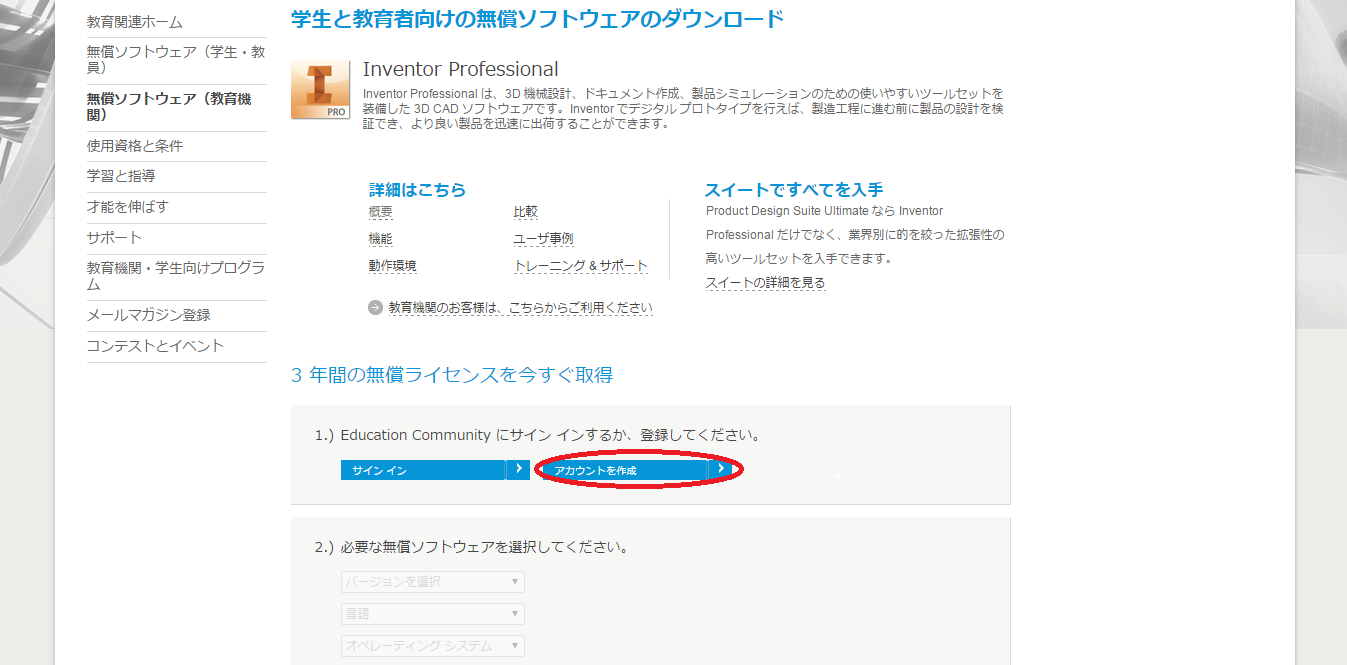Follow 教育機関のお客様は、こちらからご利用ください link
The height and width of the screenshot is (665, 1347).
click(x=521, y=308)
